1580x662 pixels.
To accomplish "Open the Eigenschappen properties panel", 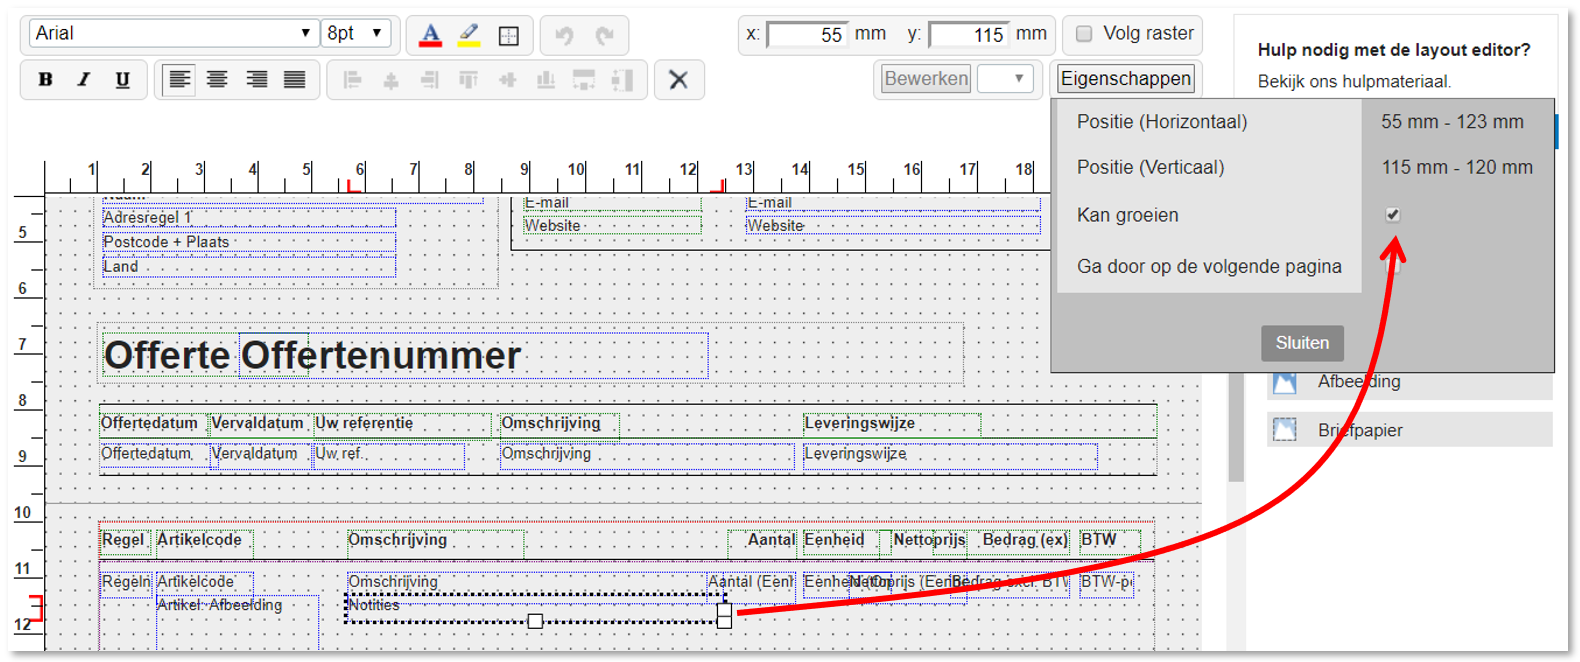I will pos(1125,78).
